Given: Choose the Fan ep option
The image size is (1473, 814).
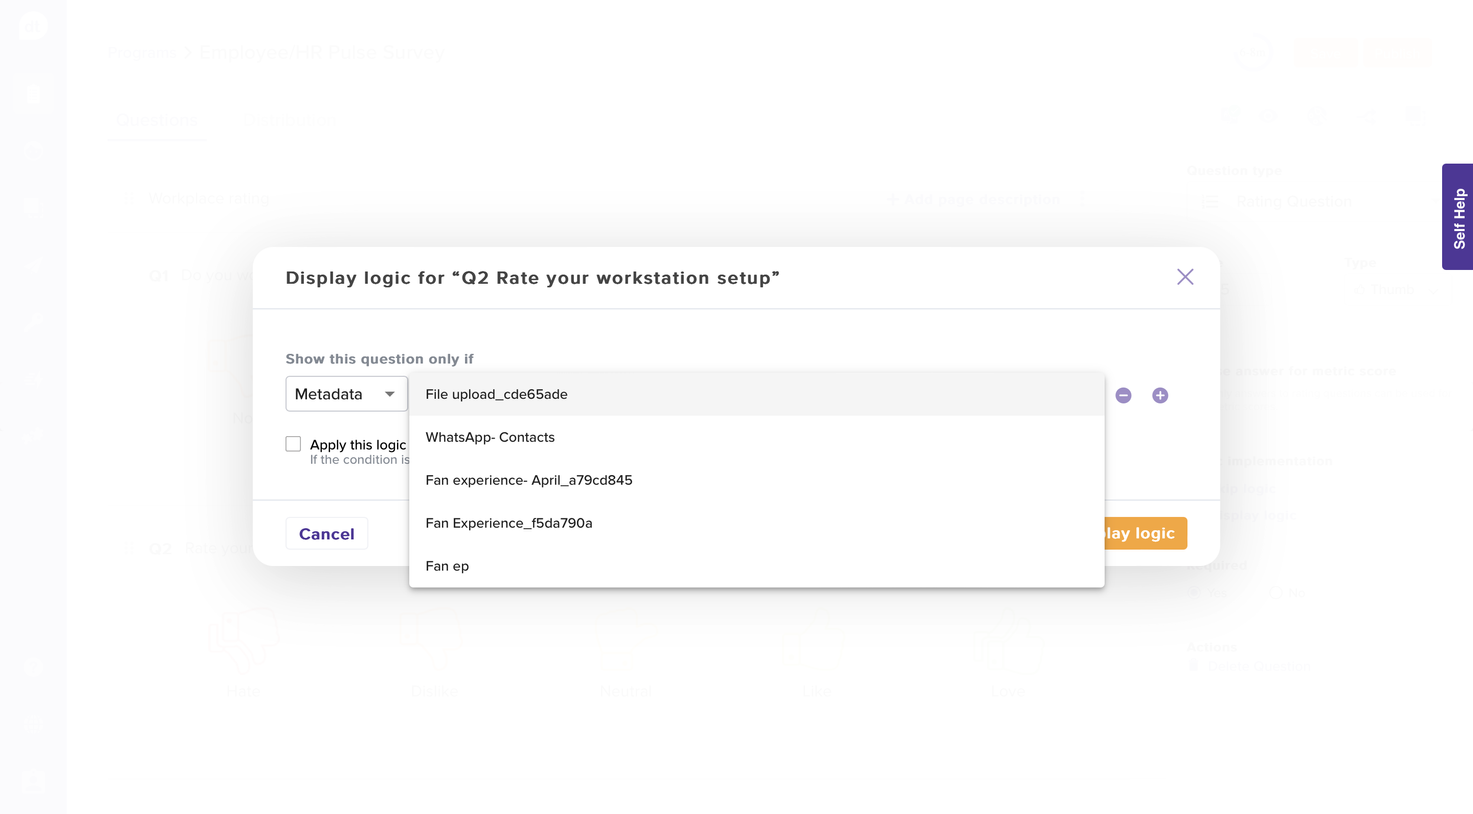Looking at the screenshot, I should pos(447,566).
